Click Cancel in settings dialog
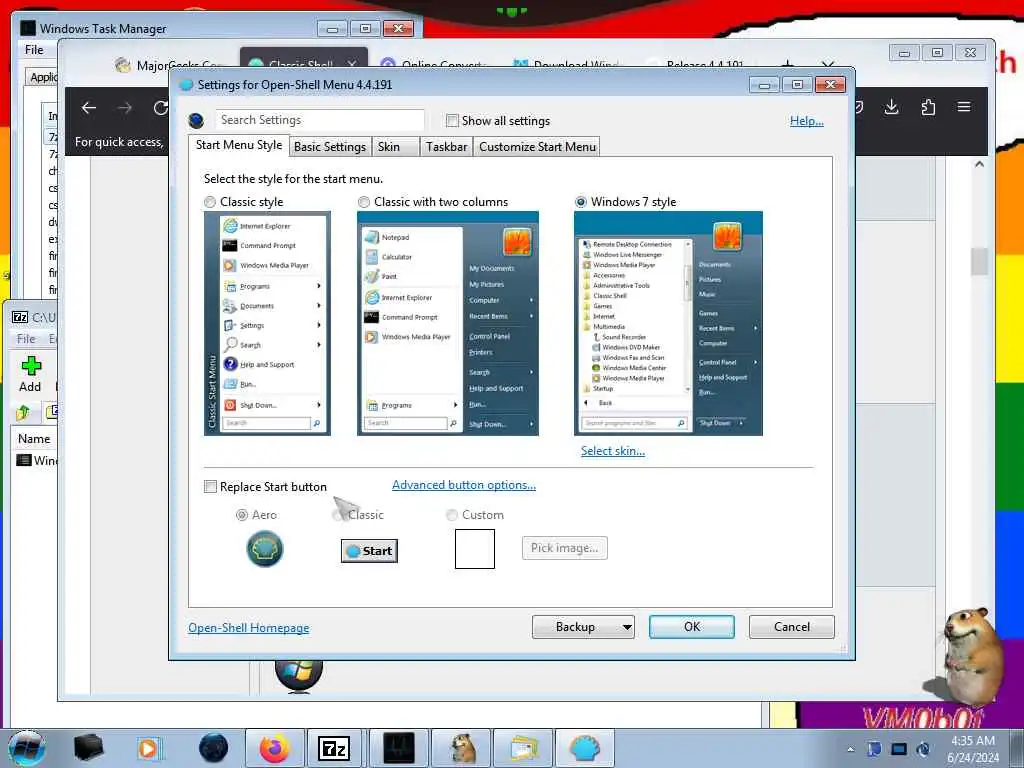 (x=792, y=627)
